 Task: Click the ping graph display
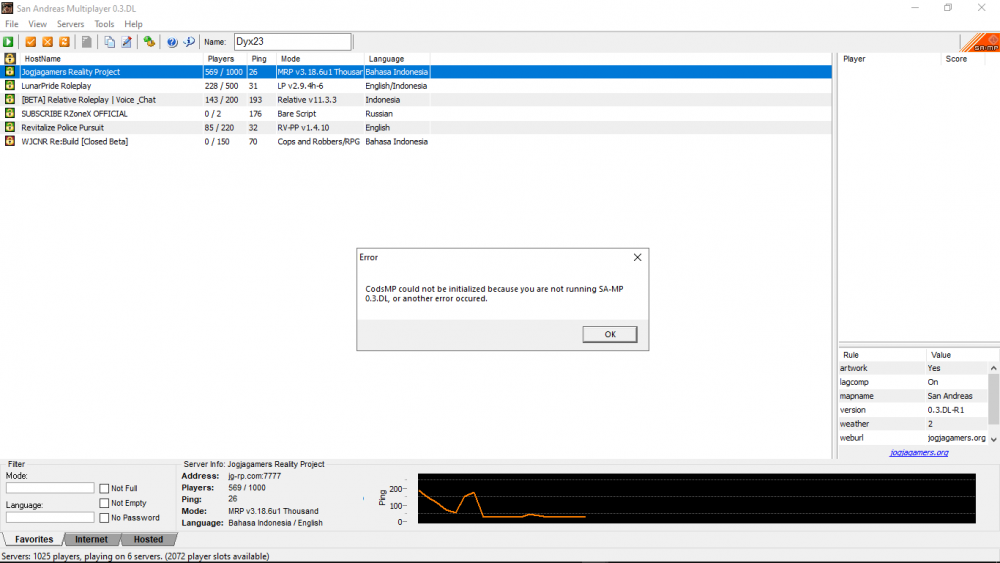pos(696,499)
